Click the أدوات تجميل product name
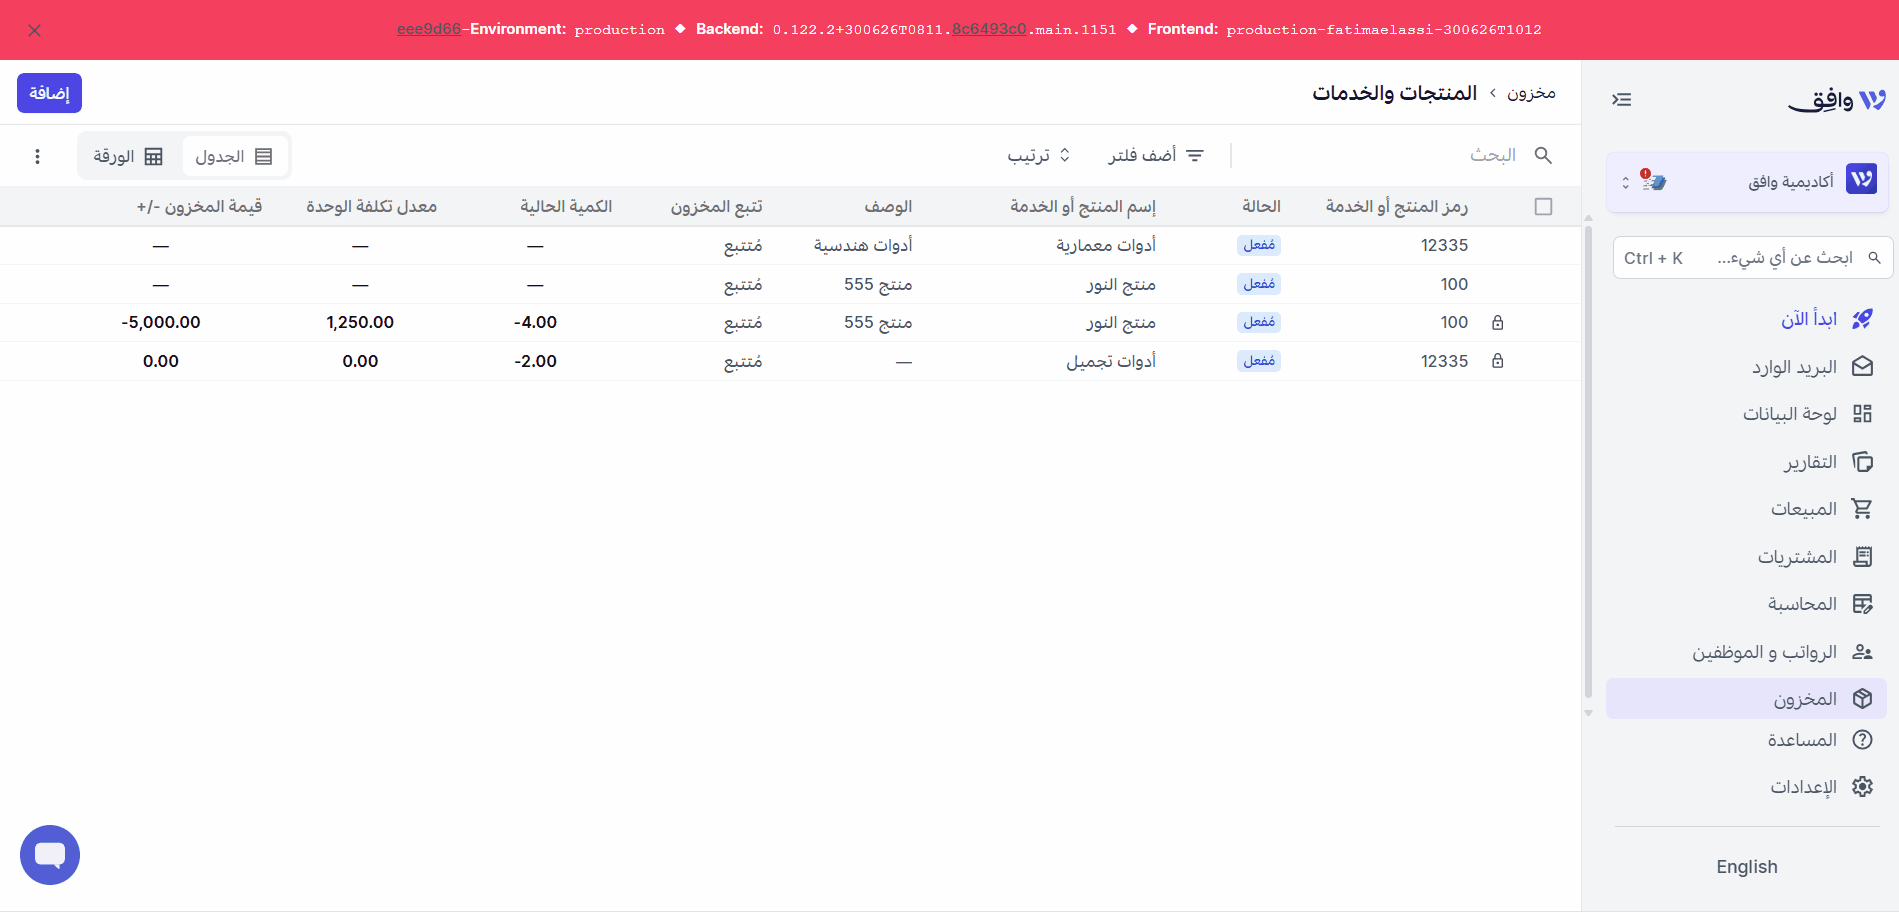Image resolution: width=1899 pixels, height=912 pixels. (x=1111, y=361)
